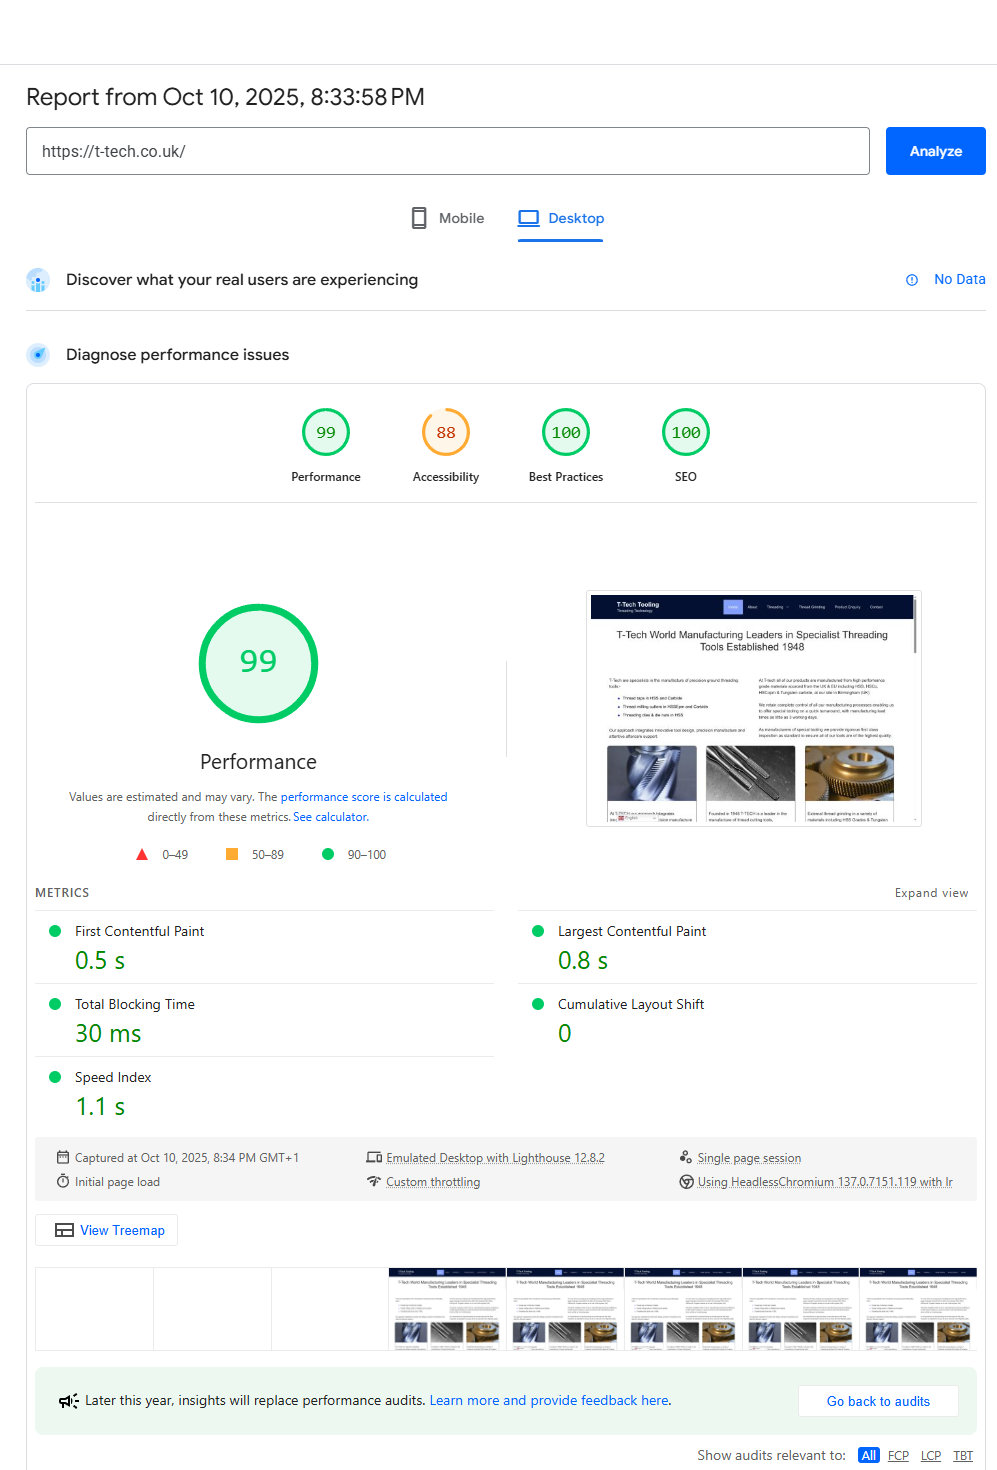This screenshot has height=1470, width=997.
Task: Click the SEO score 100 gauge
Action: point(686,433)
